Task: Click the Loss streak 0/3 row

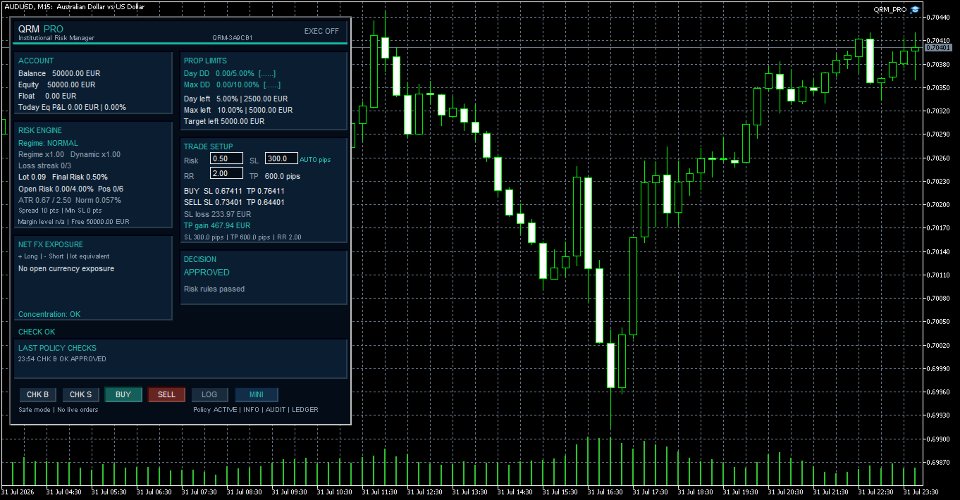Action: click(x=45, y=166)
